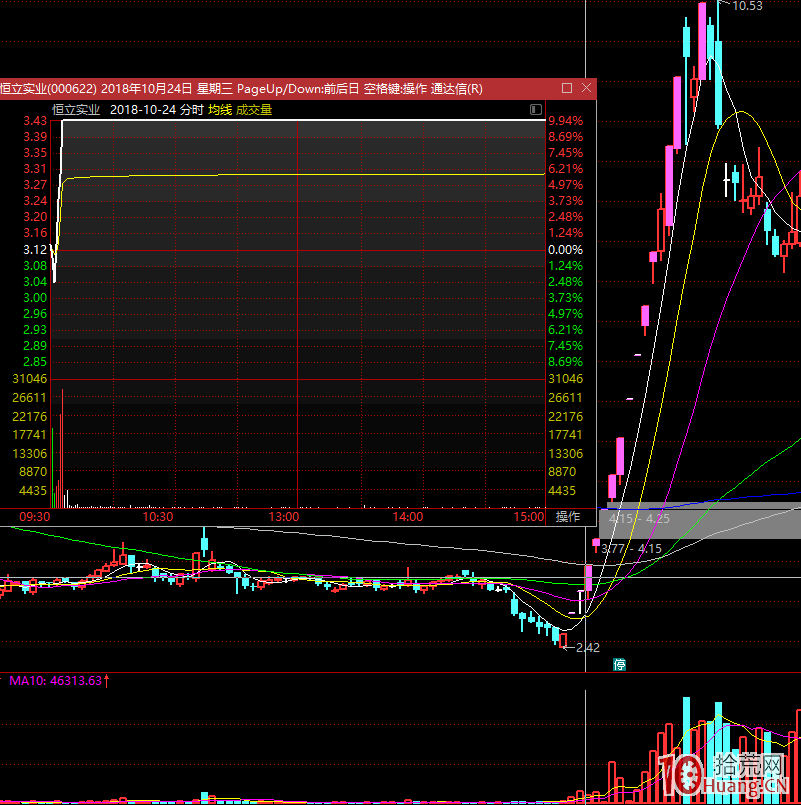Click the 2.42 low price label
This screenshot has width=801, height=805.
[x=587, y=647]
